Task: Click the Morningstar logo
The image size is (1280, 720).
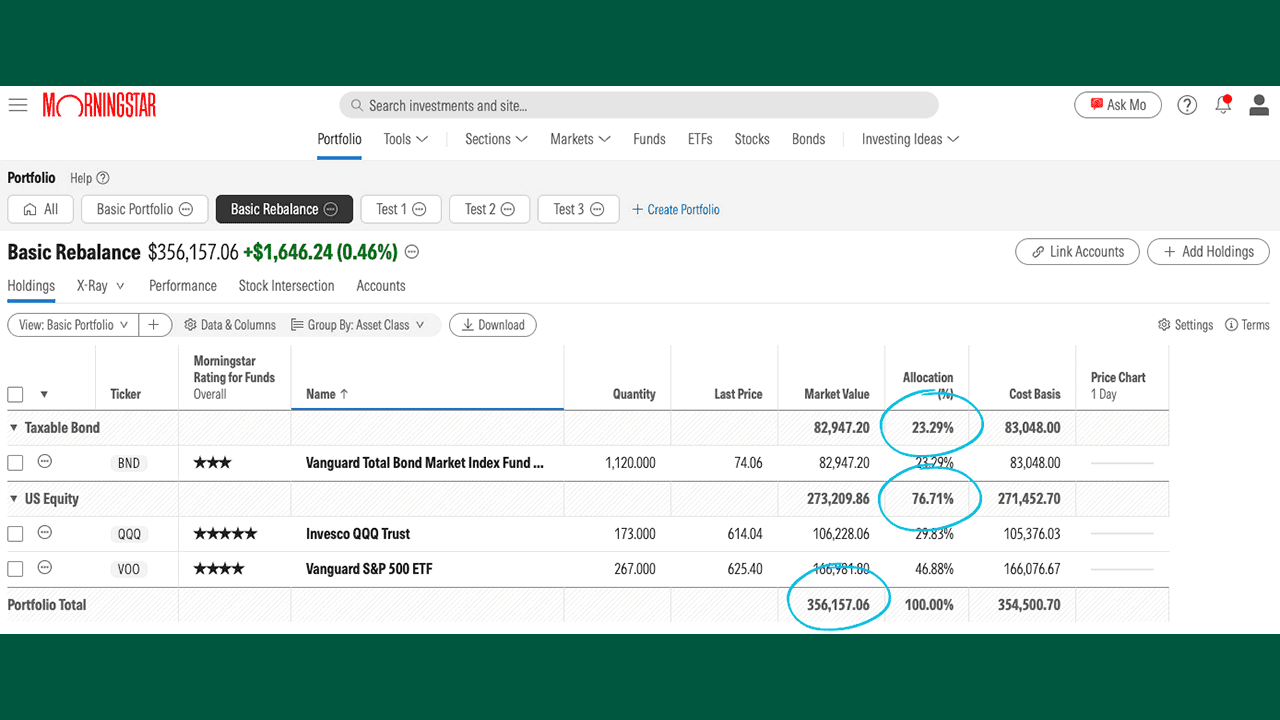Action: point(98,104)
